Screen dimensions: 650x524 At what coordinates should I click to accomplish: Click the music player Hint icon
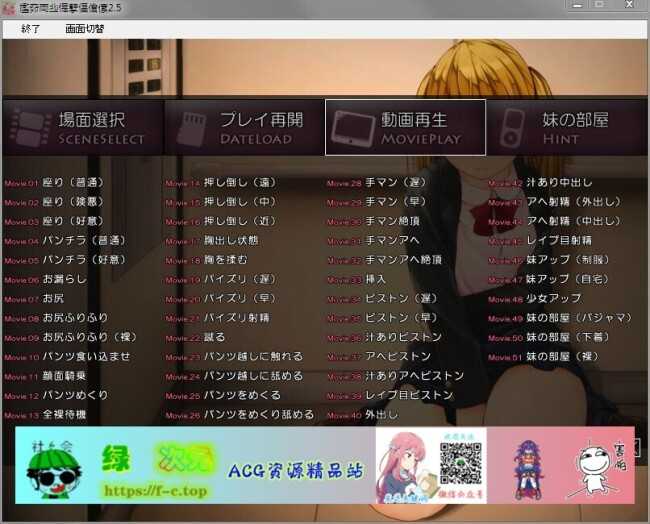[512, 129]
